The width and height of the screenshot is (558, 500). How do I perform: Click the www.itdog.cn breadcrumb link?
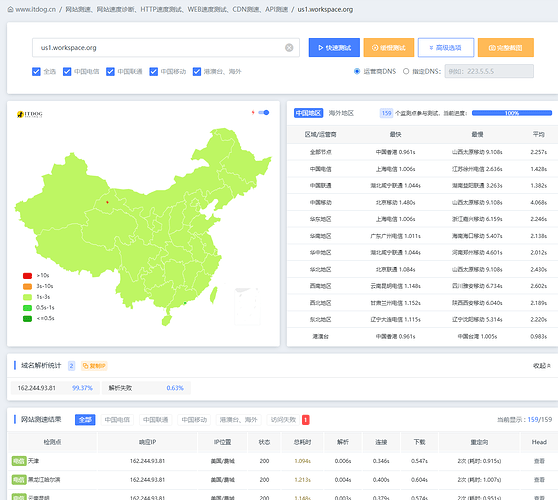[x=36, y=10]
